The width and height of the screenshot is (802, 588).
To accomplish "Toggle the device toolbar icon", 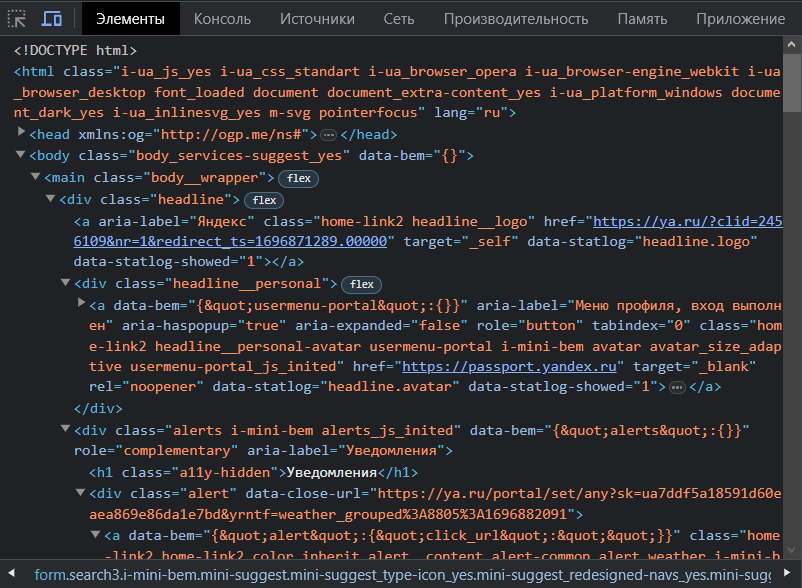I will (x=52, y=19).
